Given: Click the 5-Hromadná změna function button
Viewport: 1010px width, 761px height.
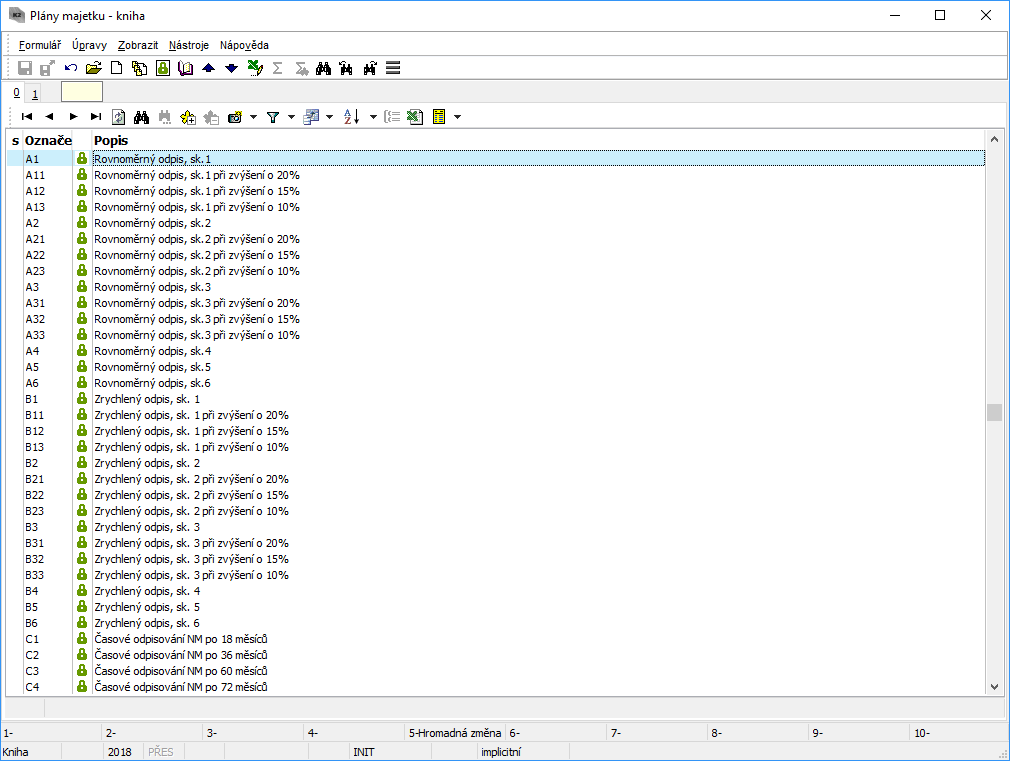Looking at the screenshot, I should click(x=455, y=733).
